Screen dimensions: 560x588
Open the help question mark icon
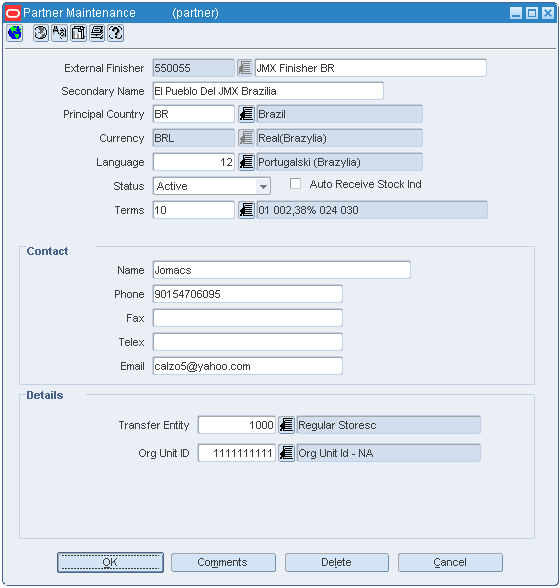click(x=116, y=33)
